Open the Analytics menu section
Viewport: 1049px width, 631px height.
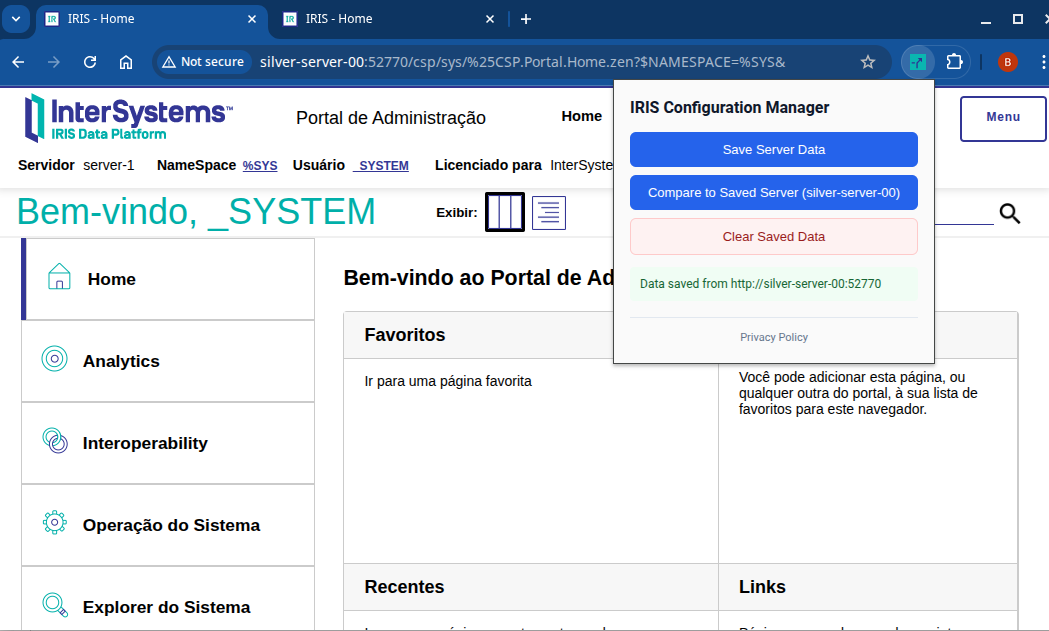[x=121, y=361]
